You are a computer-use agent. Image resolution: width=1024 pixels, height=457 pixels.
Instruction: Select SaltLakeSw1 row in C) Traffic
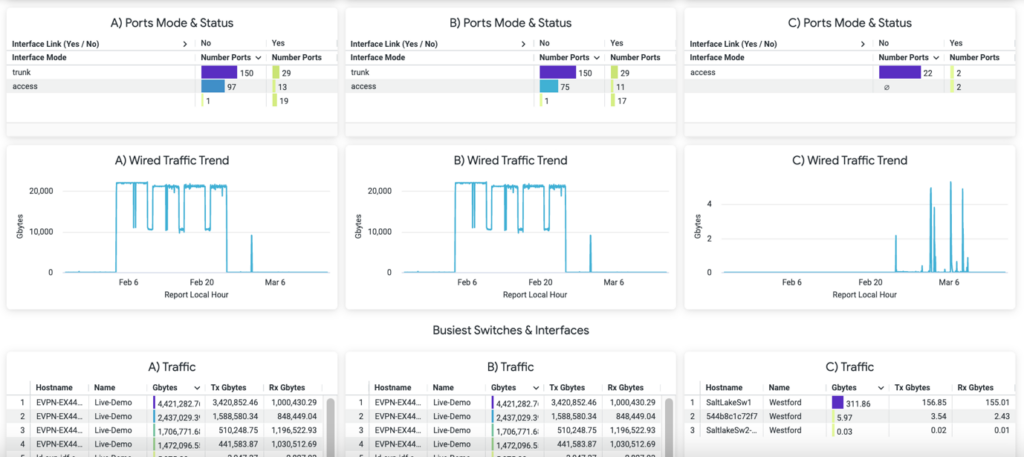731,402
